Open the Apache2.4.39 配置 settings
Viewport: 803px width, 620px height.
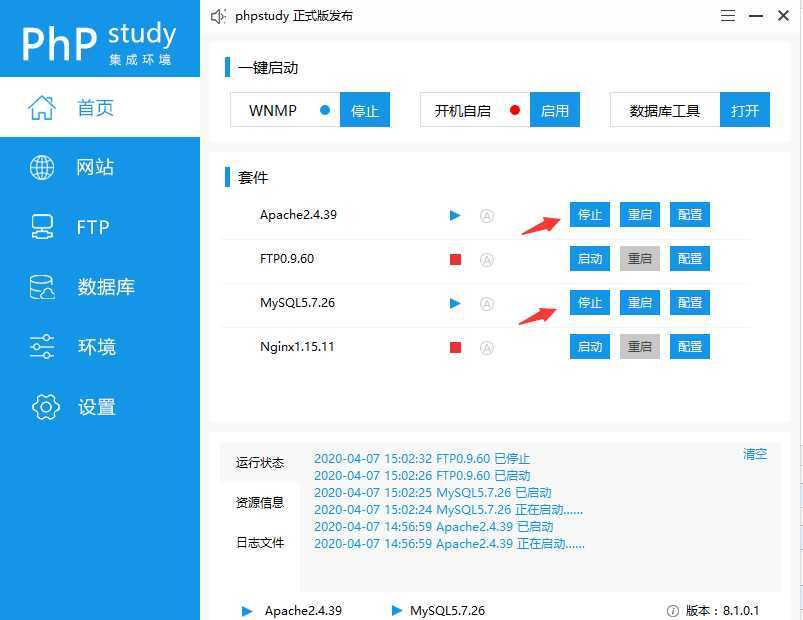[x=690, y=215]
